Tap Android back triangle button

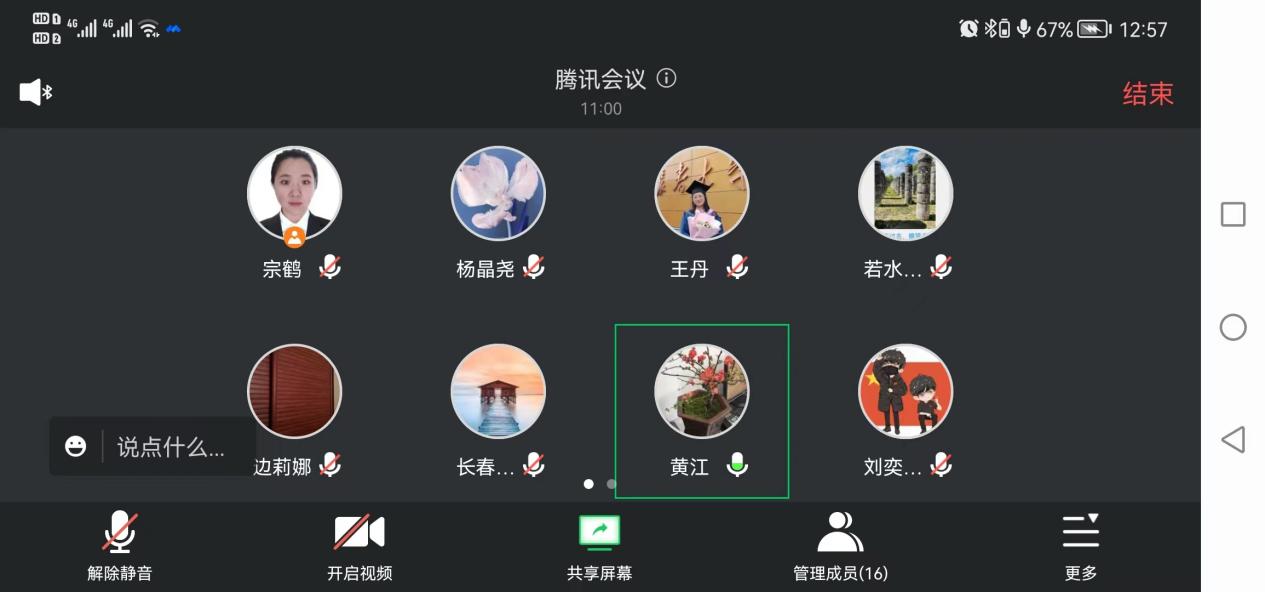click(1233, 439)
